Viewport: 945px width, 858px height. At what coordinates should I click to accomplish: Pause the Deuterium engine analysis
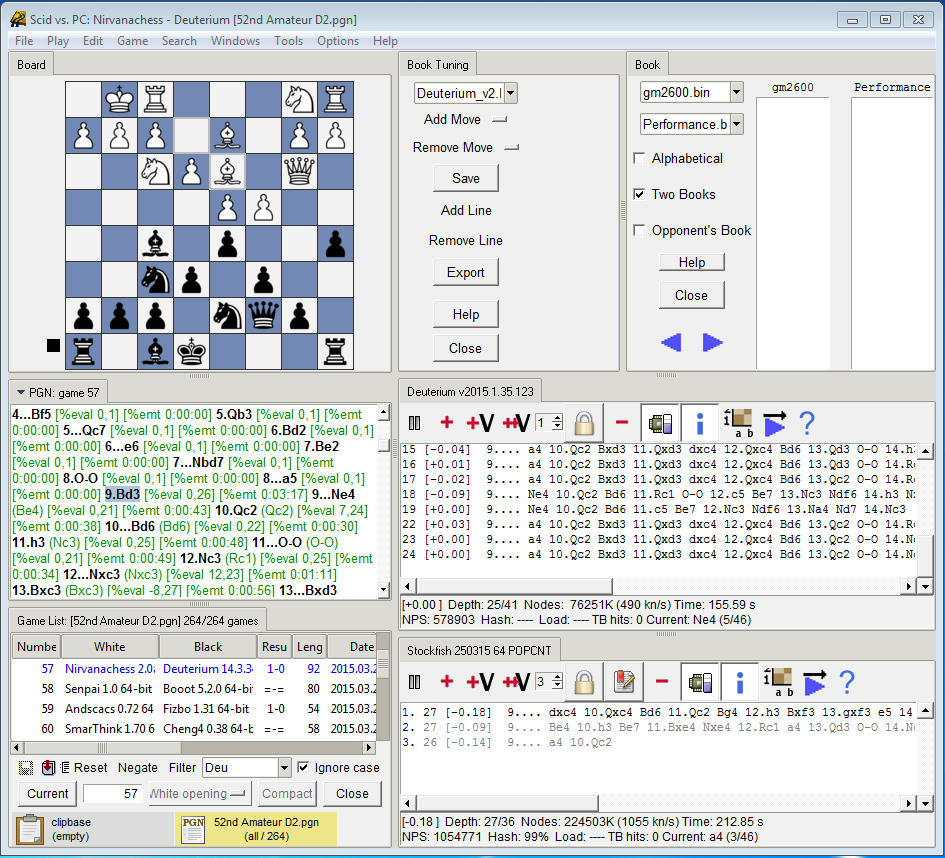pyautogui.click(x=415, y=423)
